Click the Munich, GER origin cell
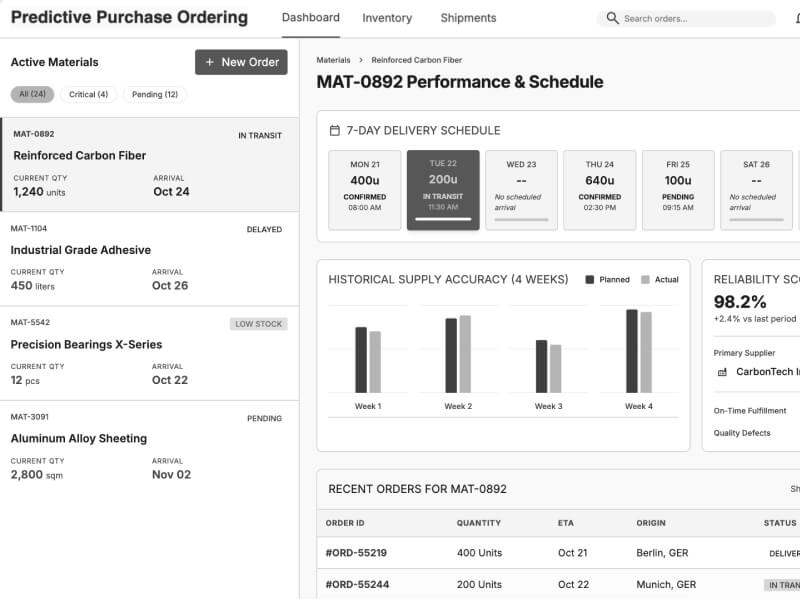The image size is (800, 600). tap(666, 585)
